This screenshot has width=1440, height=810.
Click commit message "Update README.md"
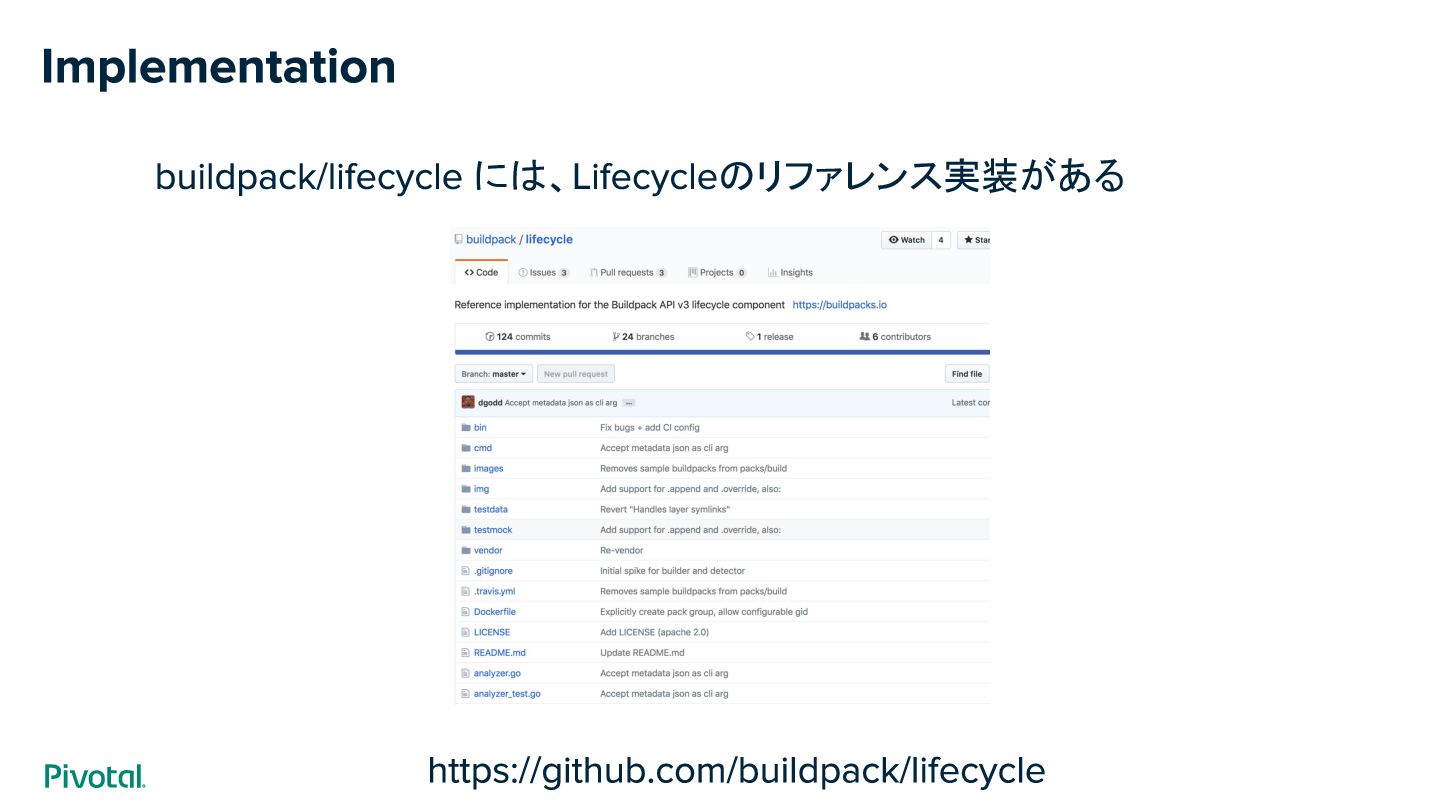pos(642,653)
